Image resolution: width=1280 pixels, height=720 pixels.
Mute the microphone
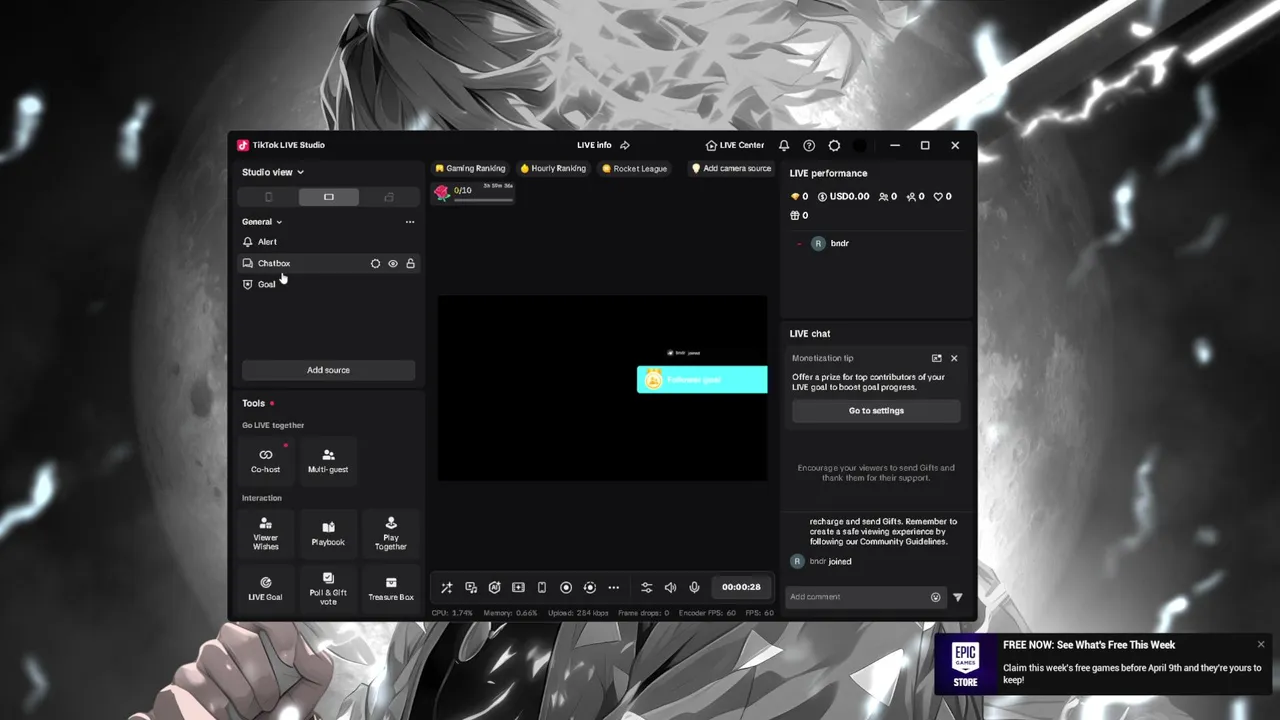point(694,587)
